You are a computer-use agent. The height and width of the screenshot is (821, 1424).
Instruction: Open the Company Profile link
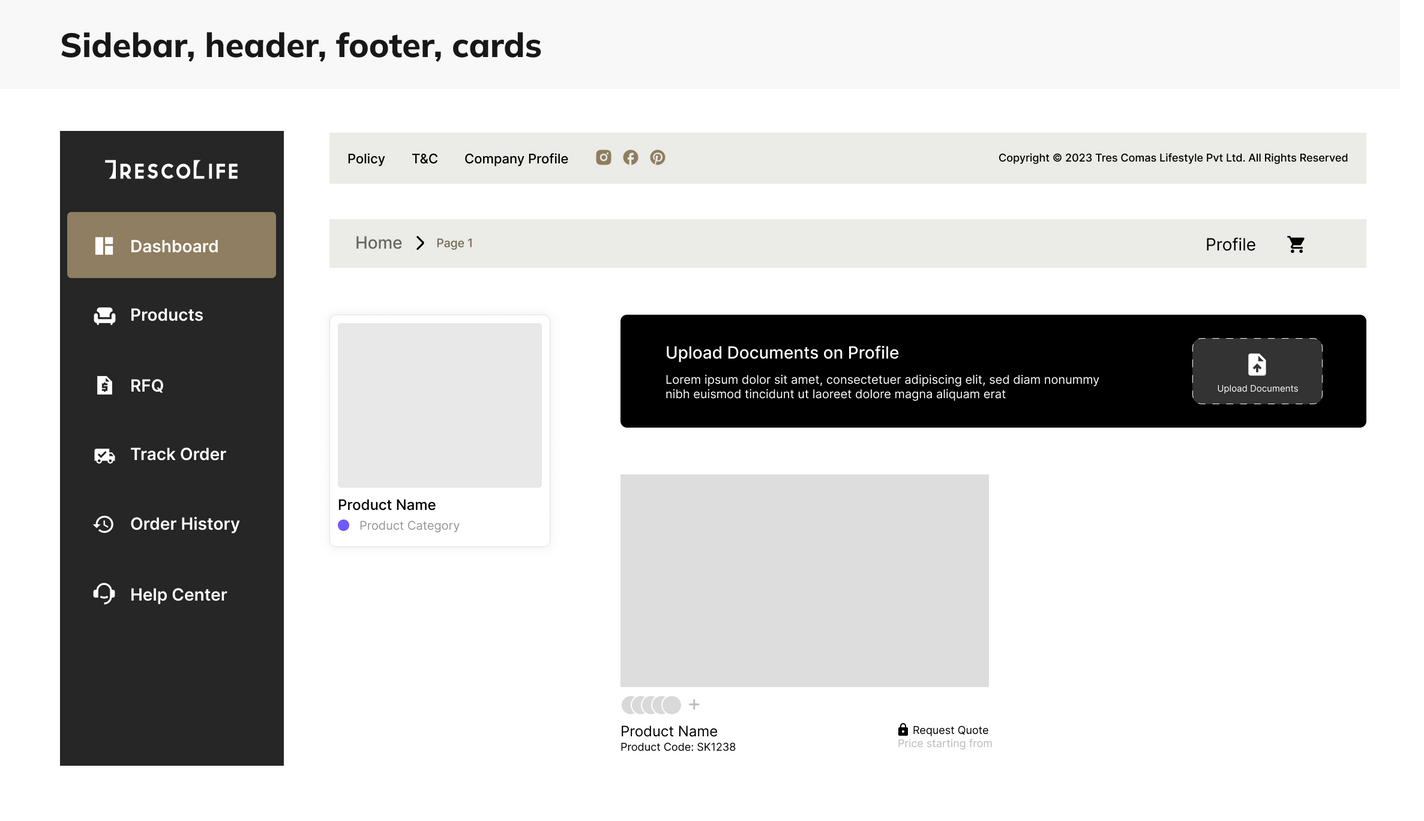[516, 158]
